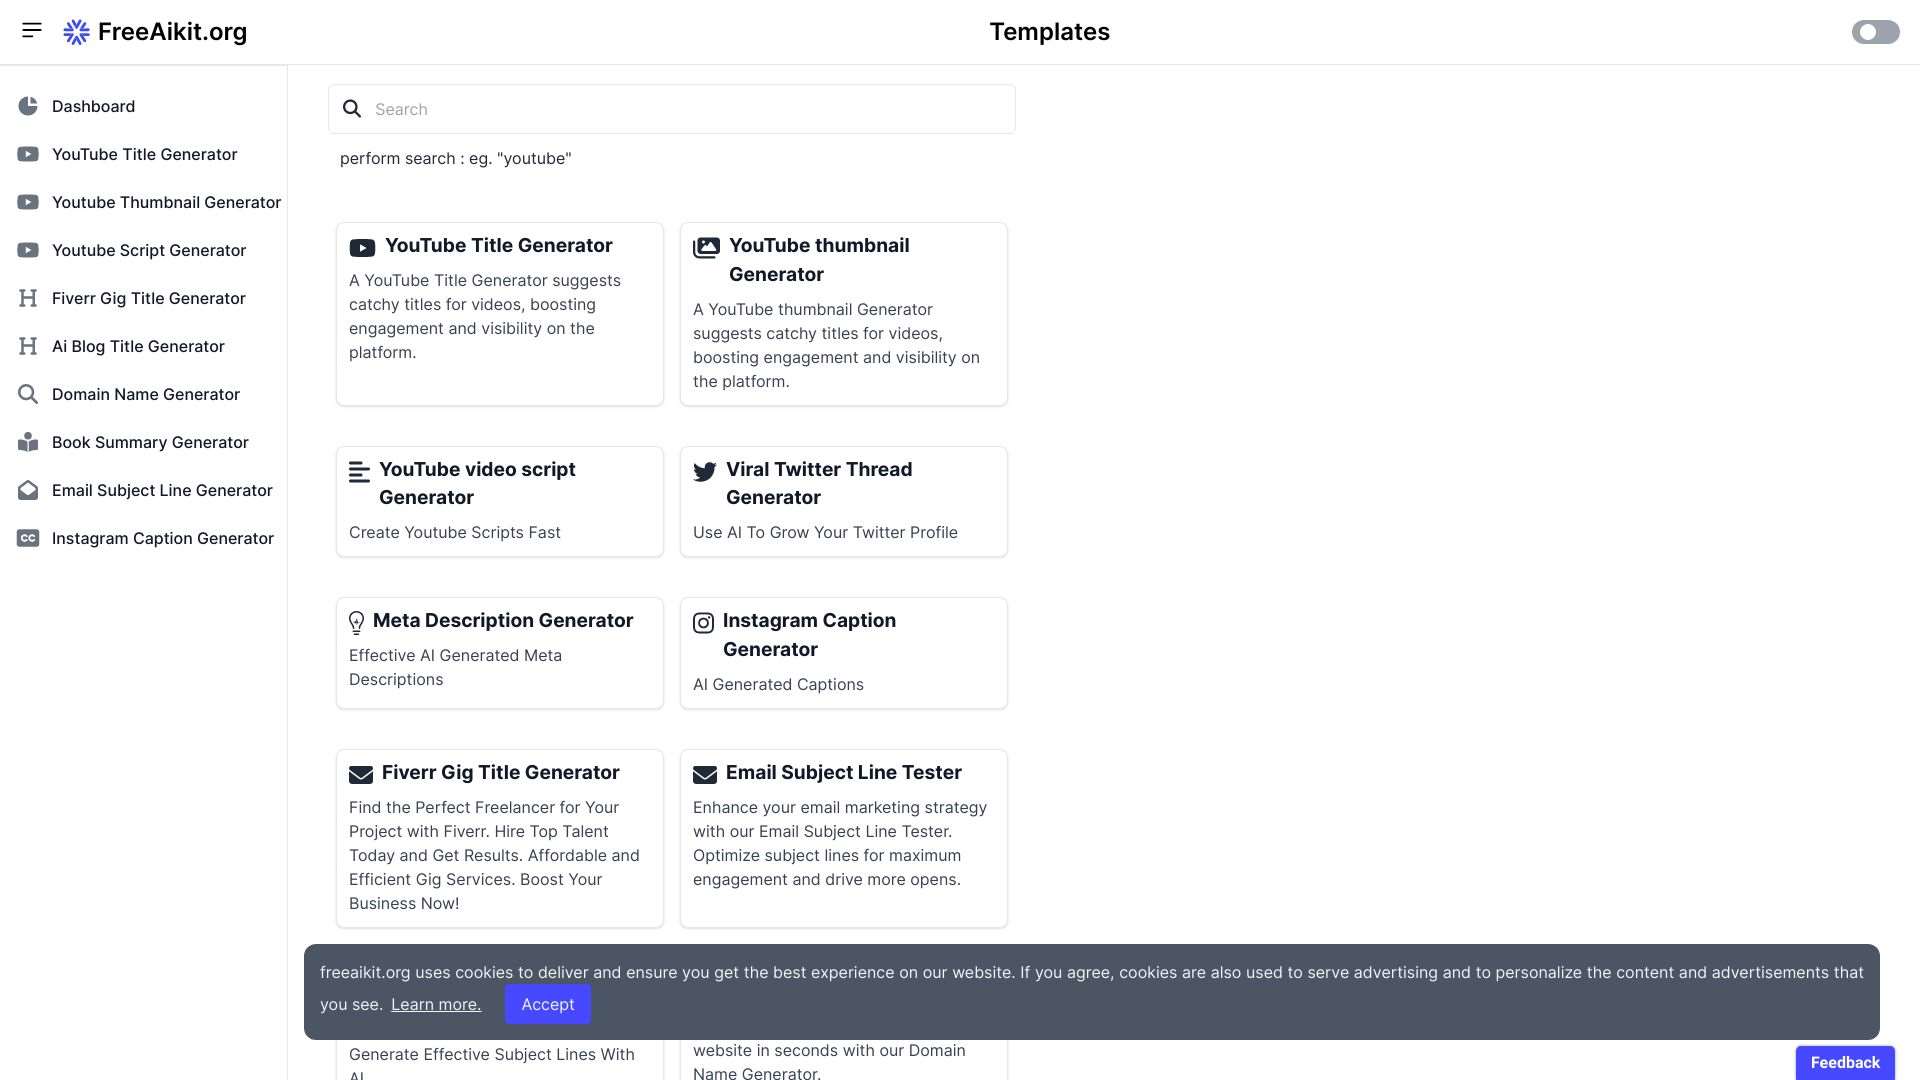Click the script lines icon on YouTube video script card
Screen dimensions: 1920x1080
(x=361, y=470)
